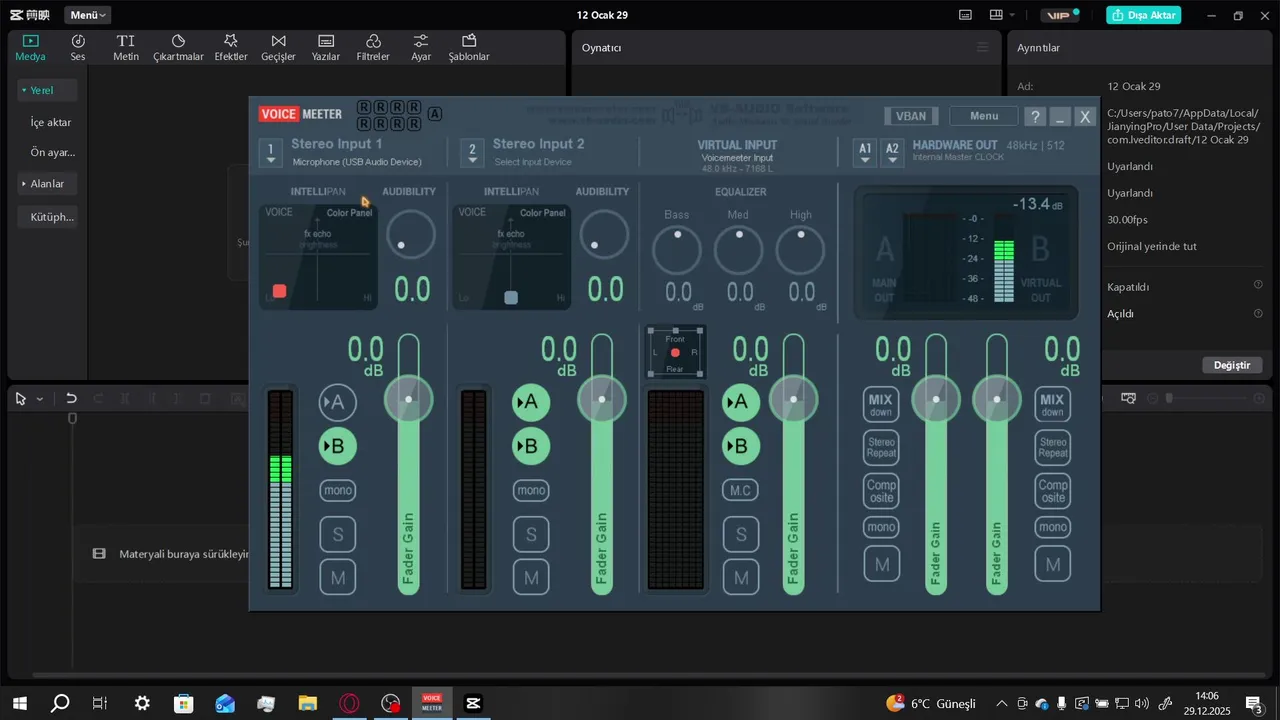Open the Medya tab in CapCut
Viewport: 1280px width, 720px height.
click(30, 47)
